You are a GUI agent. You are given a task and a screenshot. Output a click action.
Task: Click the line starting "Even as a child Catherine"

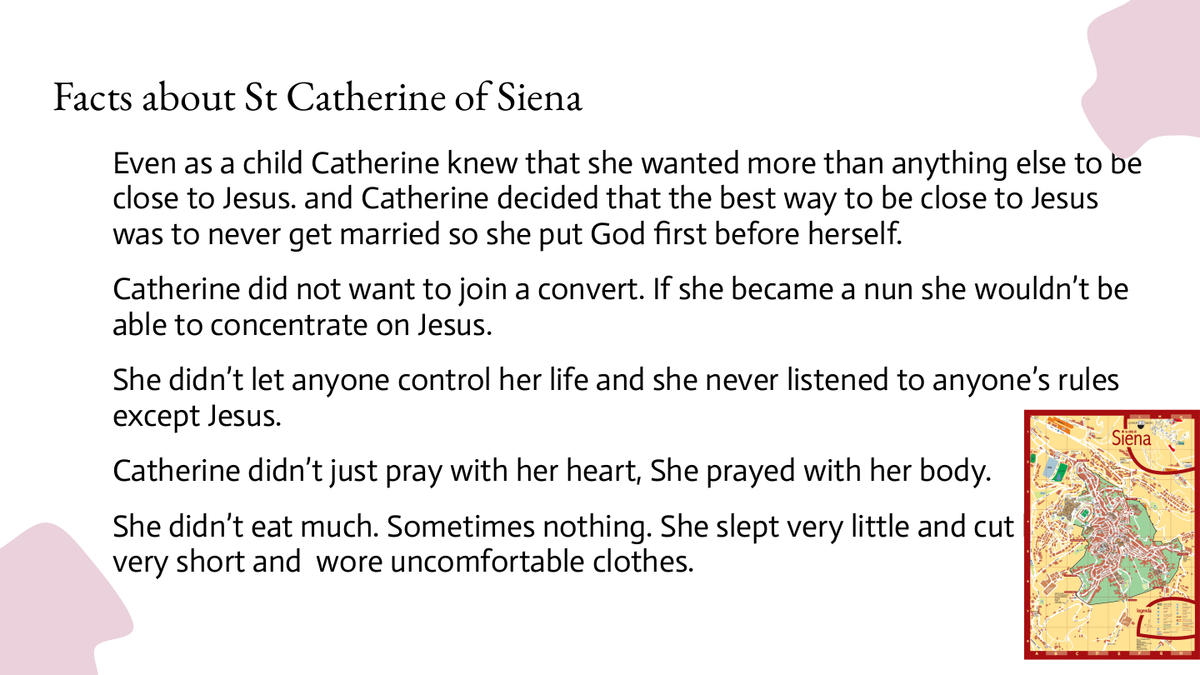click(x=628, y=163)
